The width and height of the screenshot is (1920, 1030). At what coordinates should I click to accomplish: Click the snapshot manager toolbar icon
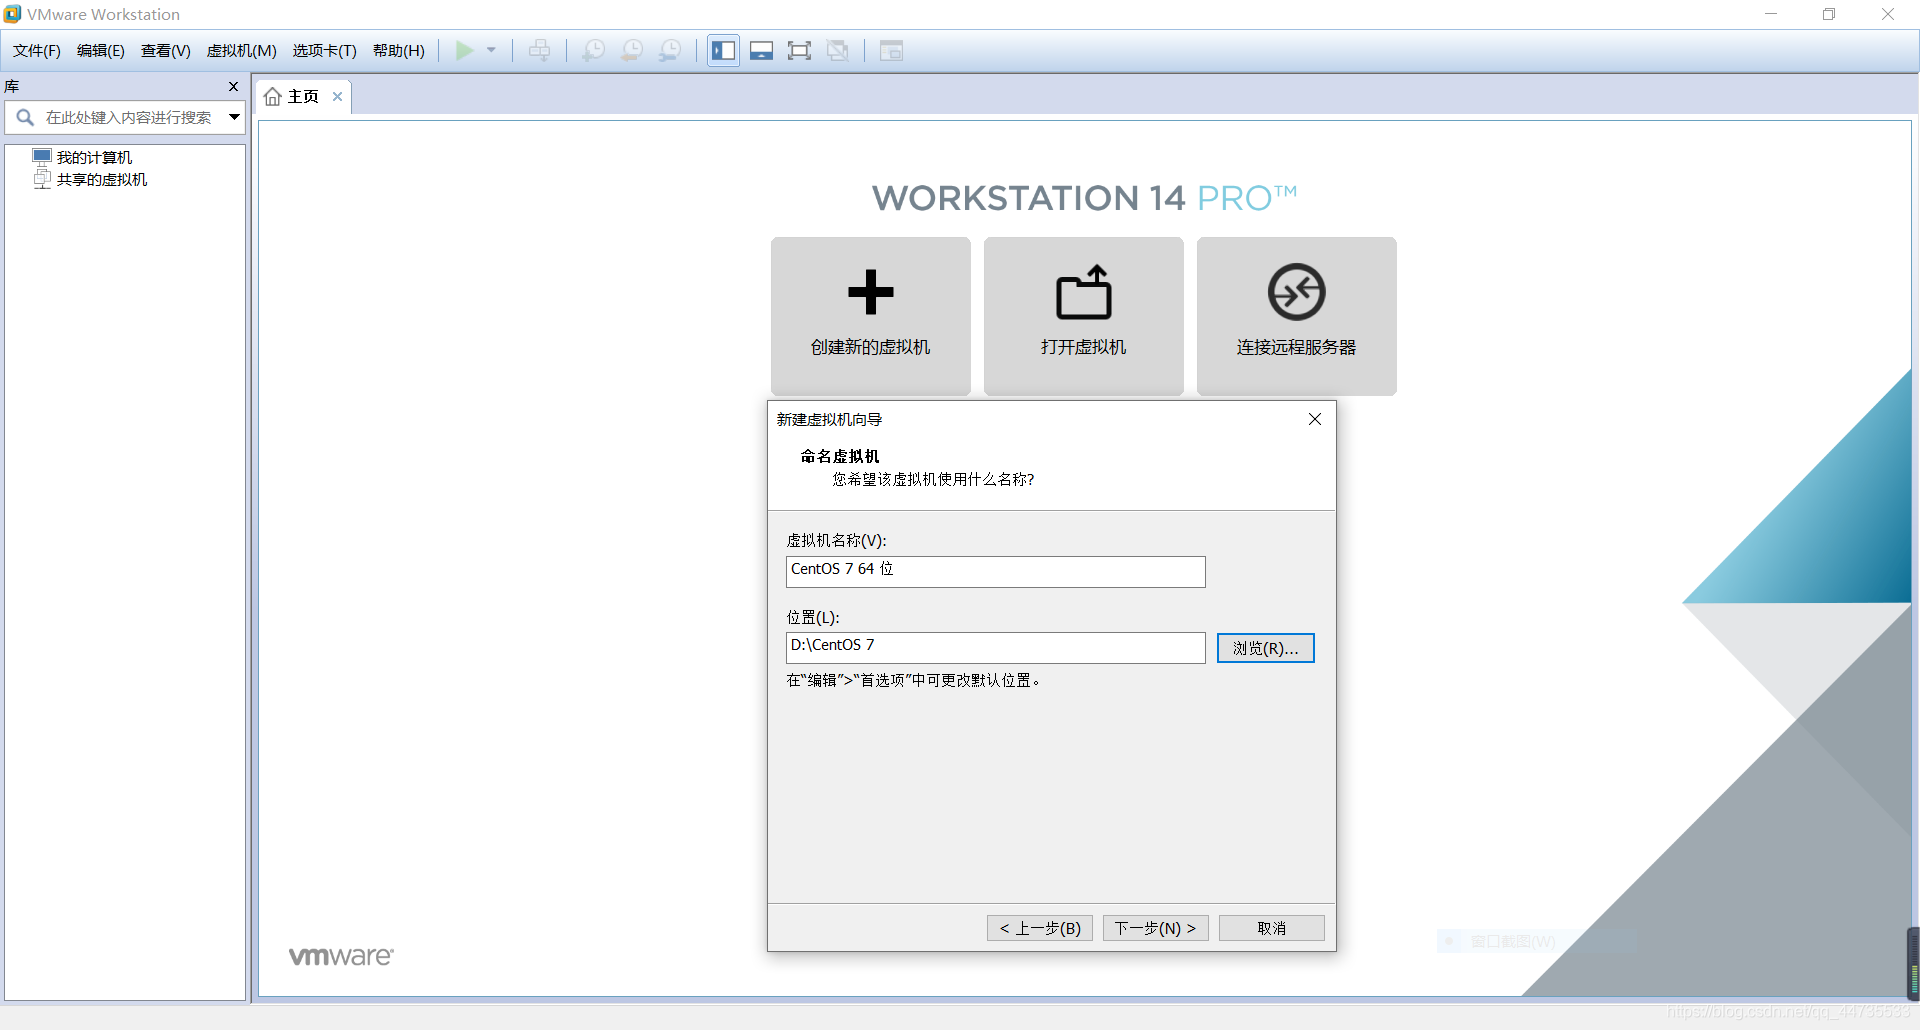pyautogui.click(x=670, y=51)
